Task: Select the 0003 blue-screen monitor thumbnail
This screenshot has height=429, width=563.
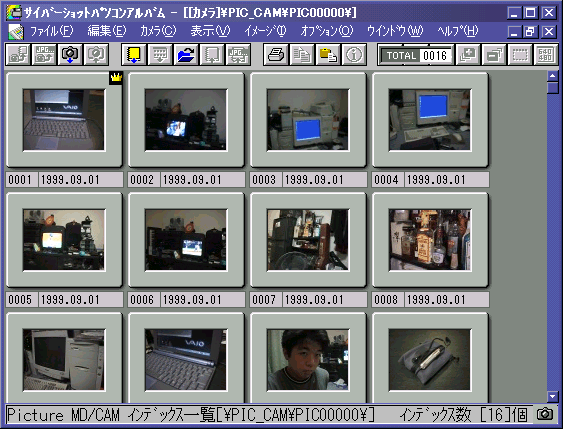Action: pyautogui.click(x=308, y=120)
